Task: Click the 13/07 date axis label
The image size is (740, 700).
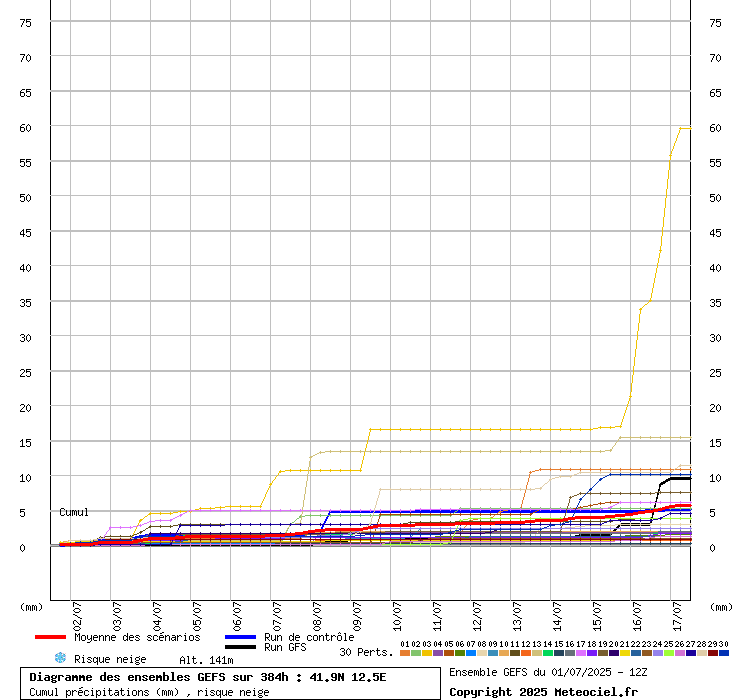Action: pos(517,616)
